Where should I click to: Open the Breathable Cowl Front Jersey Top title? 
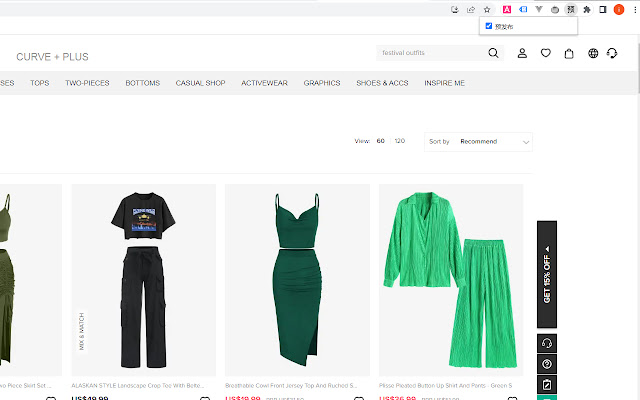tap(291, 385)
